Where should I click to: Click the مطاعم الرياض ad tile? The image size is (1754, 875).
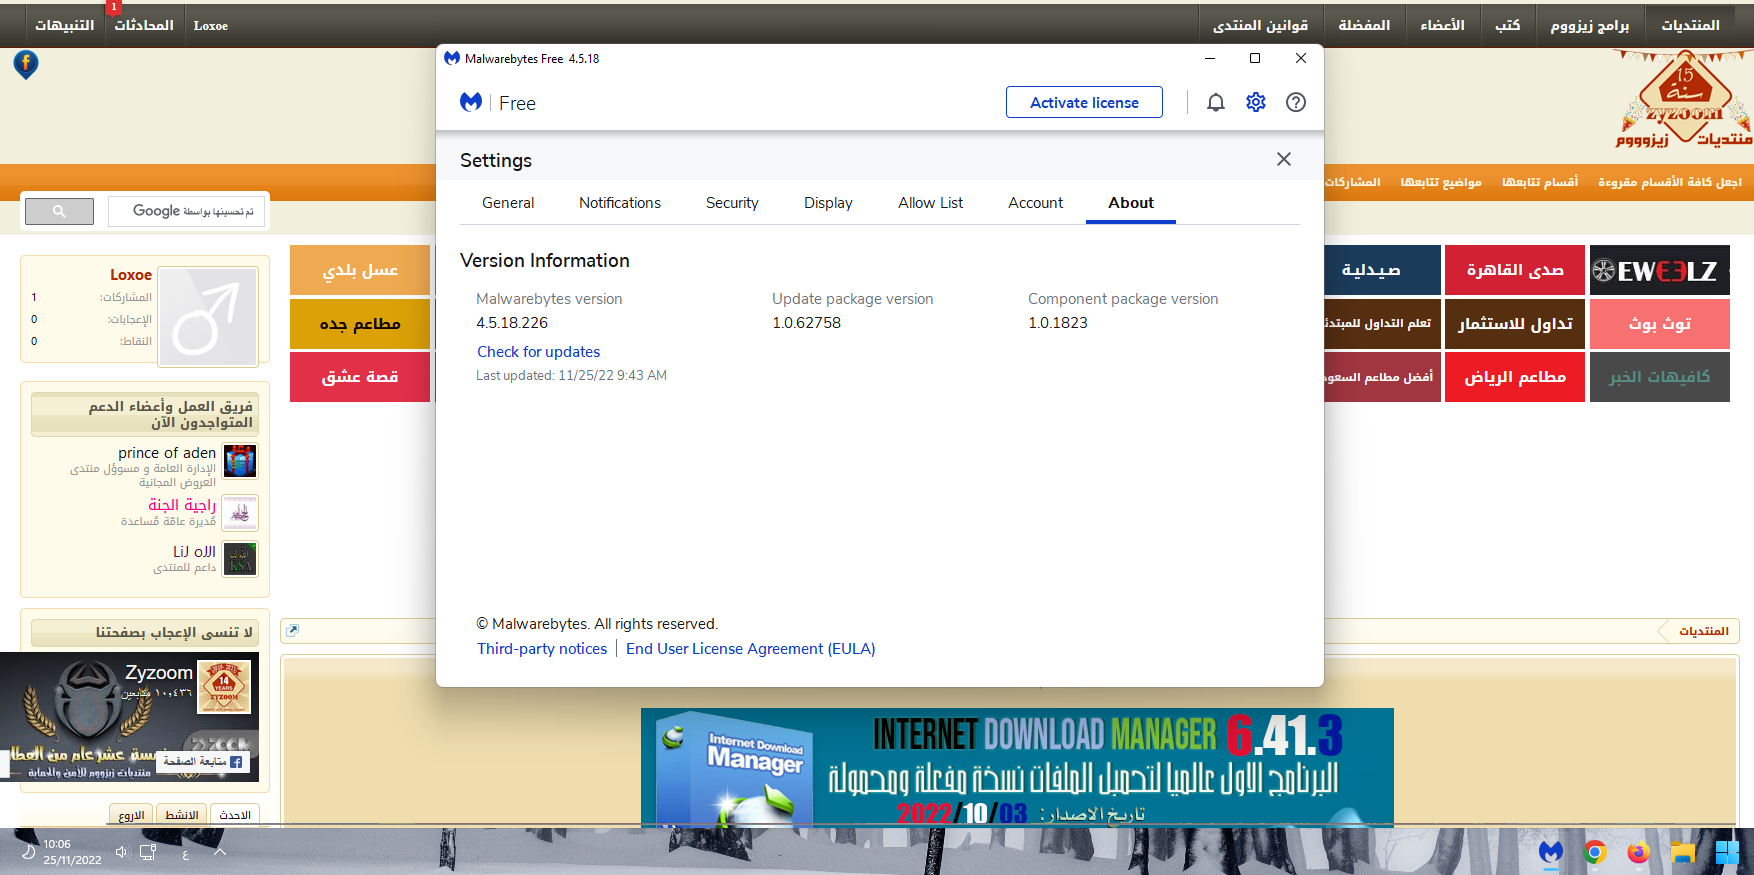click(1515, 377)
